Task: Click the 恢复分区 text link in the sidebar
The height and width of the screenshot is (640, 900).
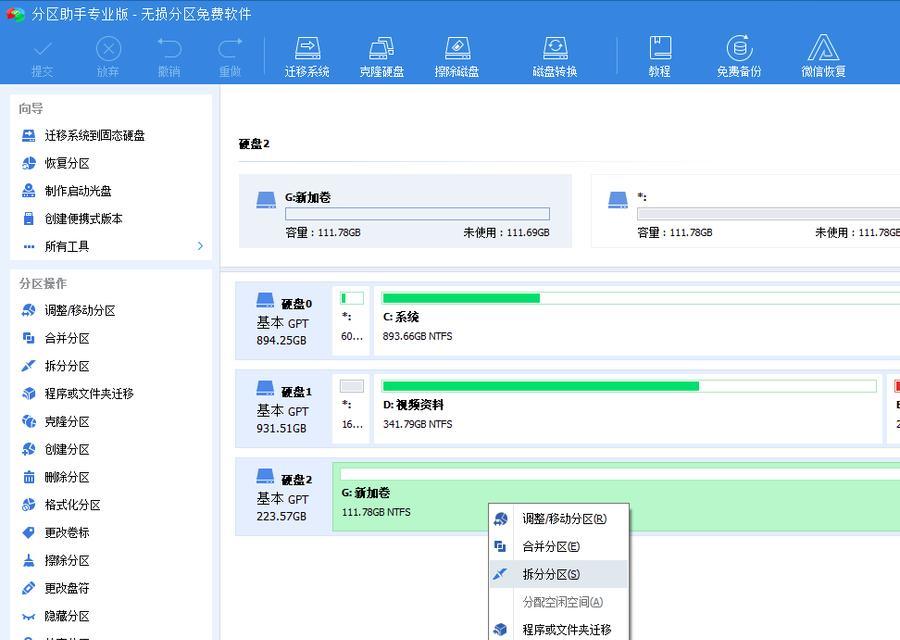Action: [67, 163]
